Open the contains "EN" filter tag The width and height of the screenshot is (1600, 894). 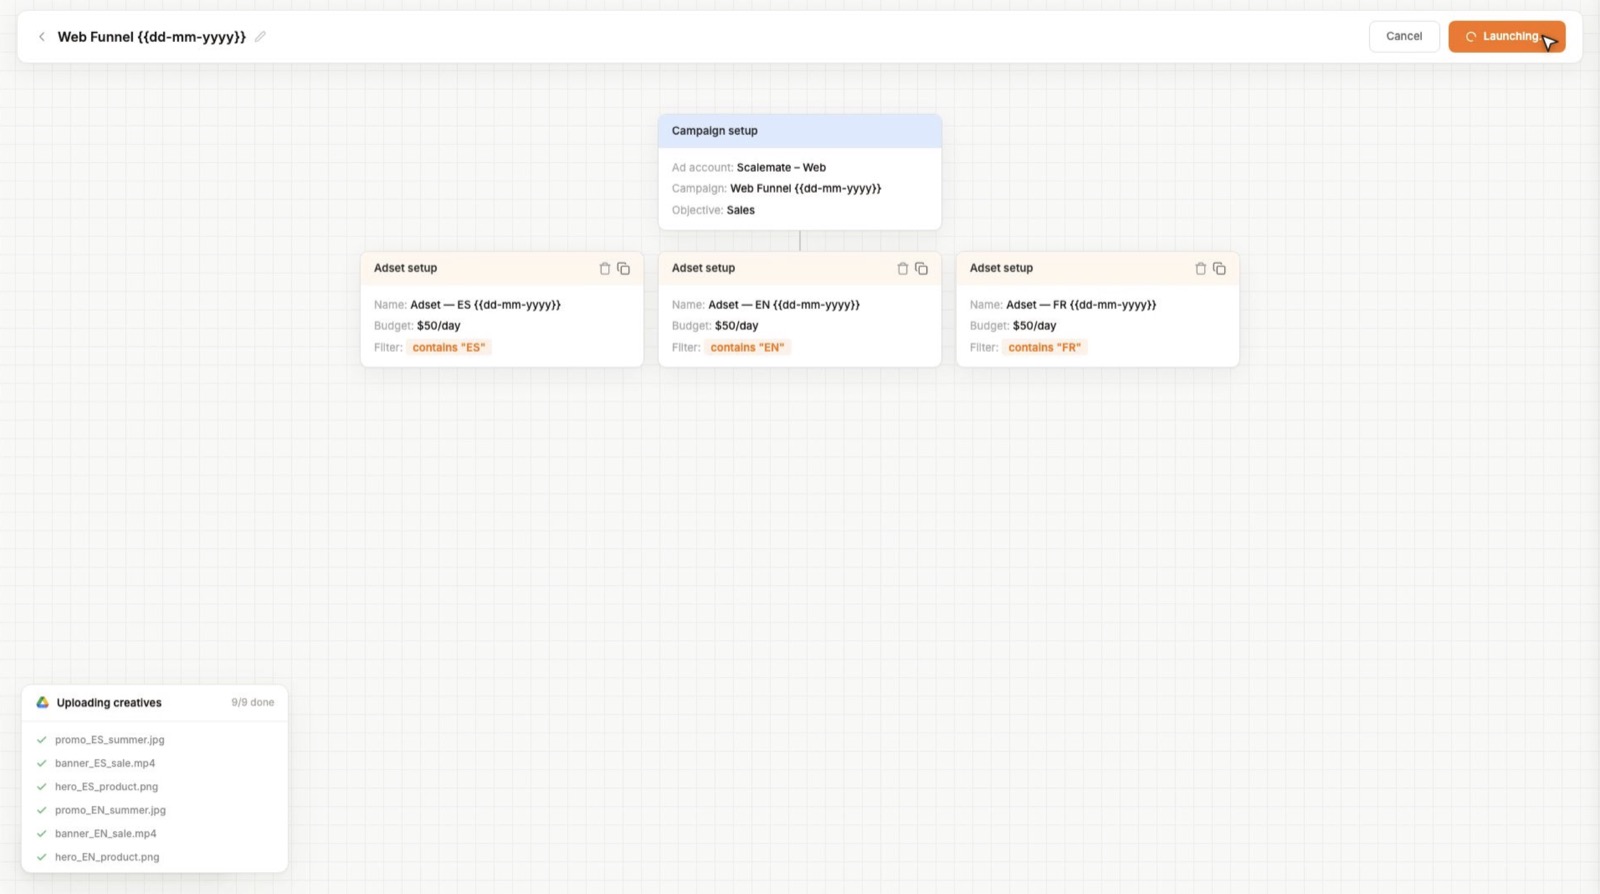point(747,347)
